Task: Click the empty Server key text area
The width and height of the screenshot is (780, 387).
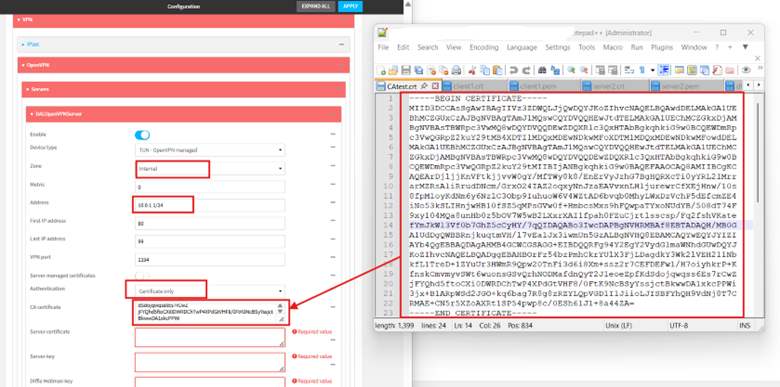Action: coord(209,362)
